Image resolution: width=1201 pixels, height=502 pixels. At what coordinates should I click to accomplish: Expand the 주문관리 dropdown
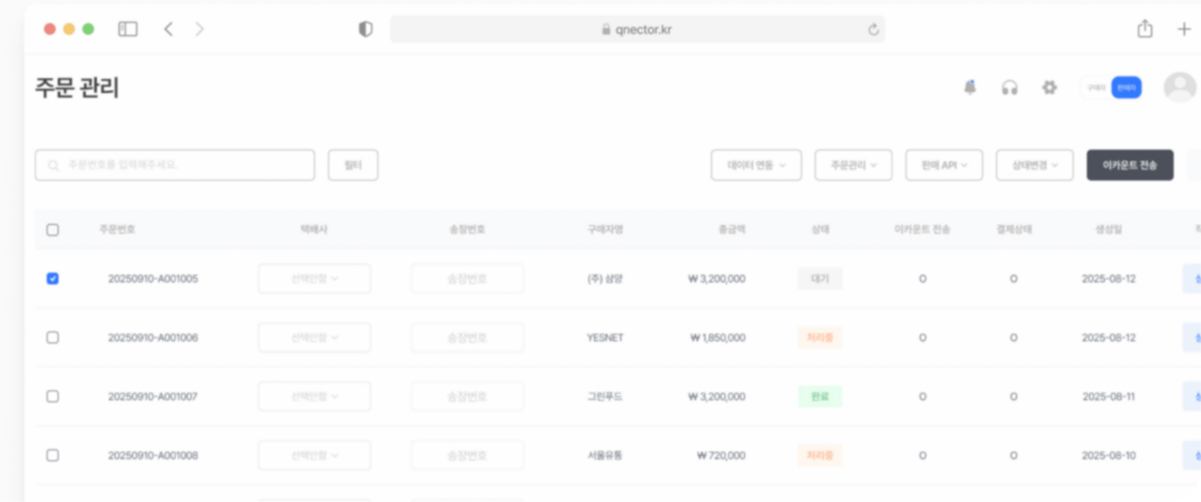(853, 165)
